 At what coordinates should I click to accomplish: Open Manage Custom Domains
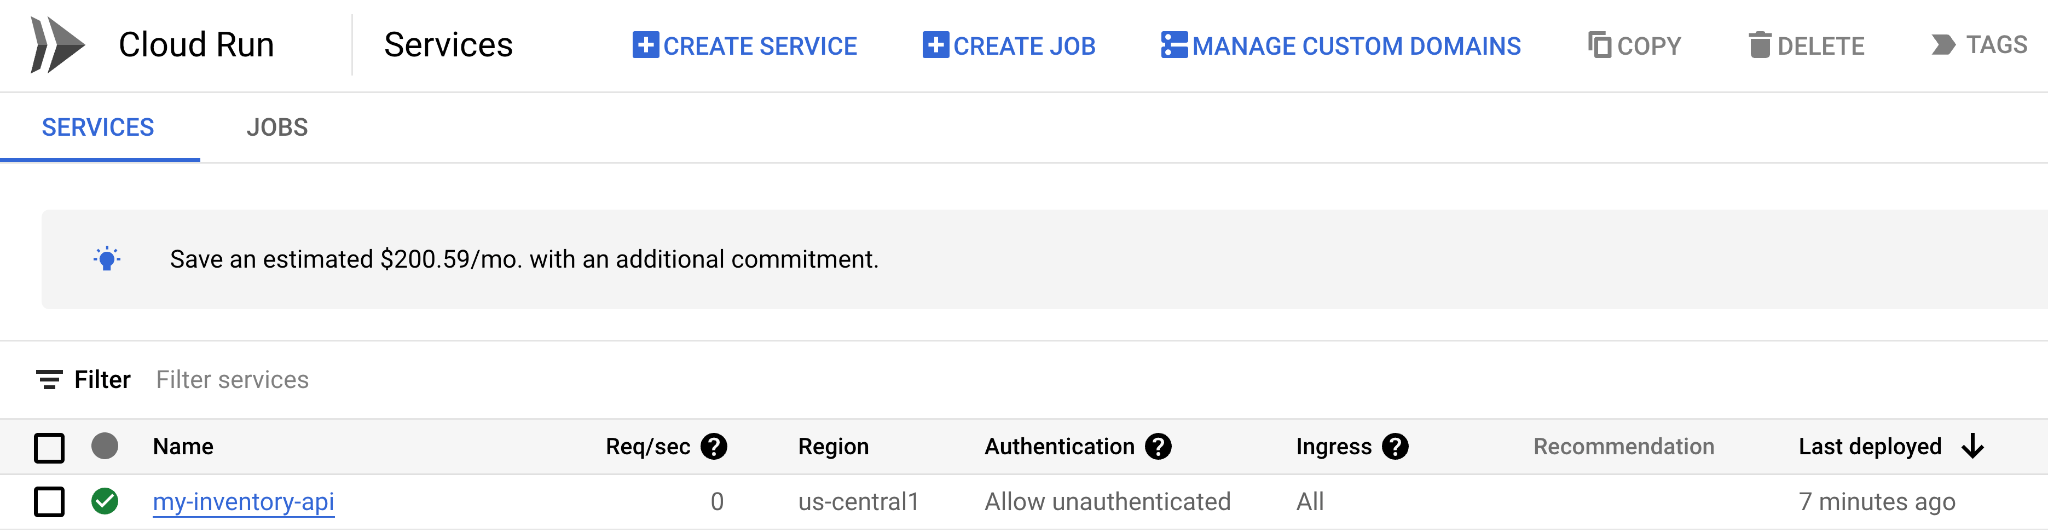click(x=1340, y=46)
